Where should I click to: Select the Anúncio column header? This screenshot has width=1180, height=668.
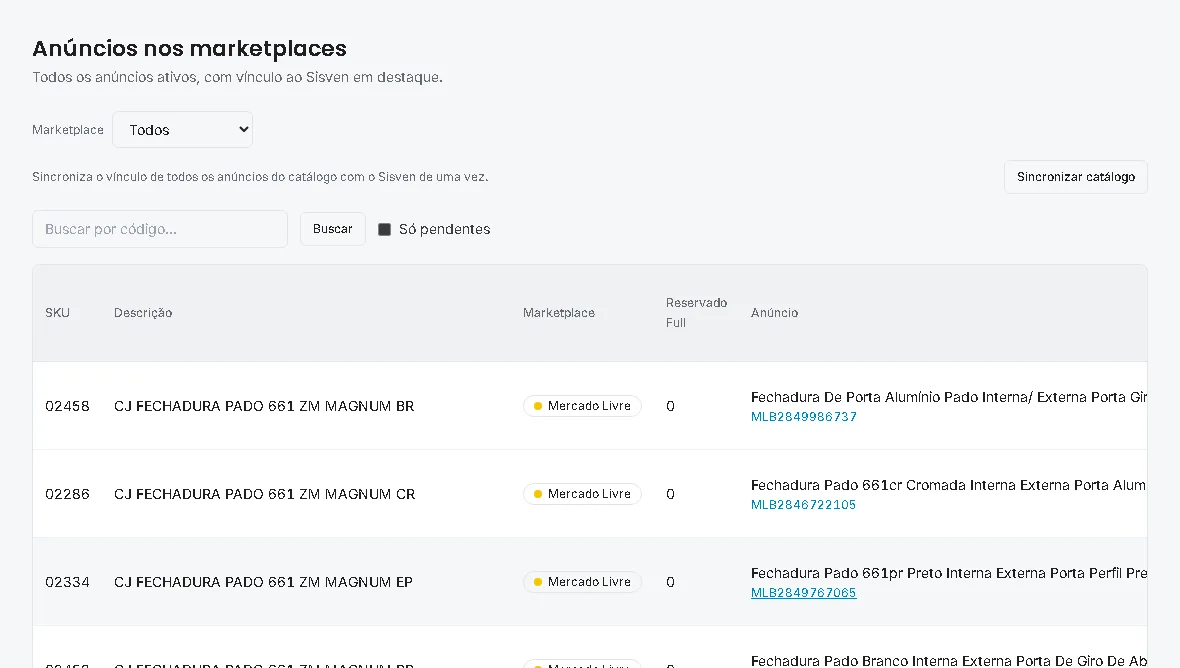point(774,313)
